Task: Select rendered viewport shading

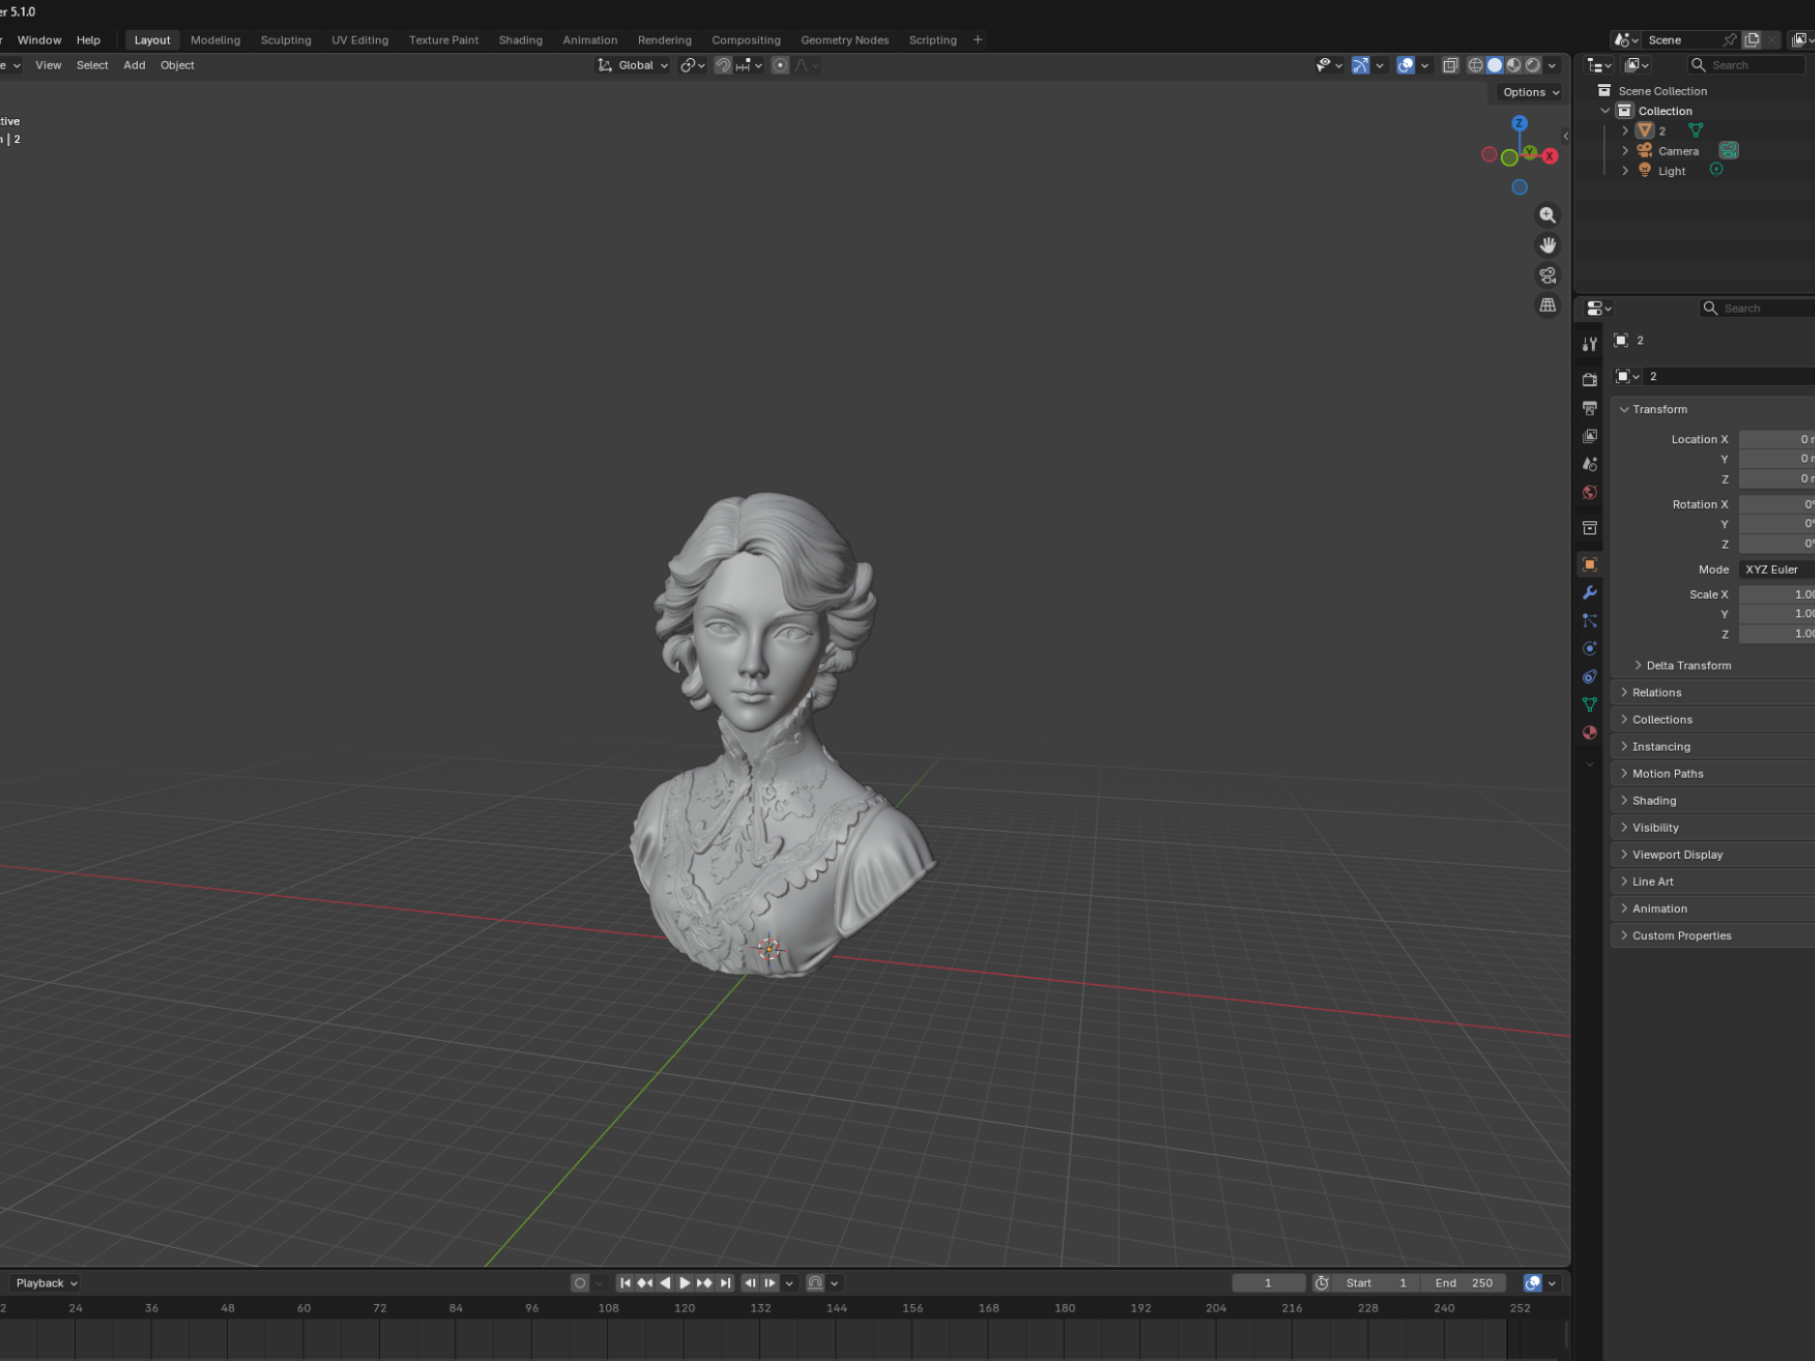Action: (x=1532, y=65)
